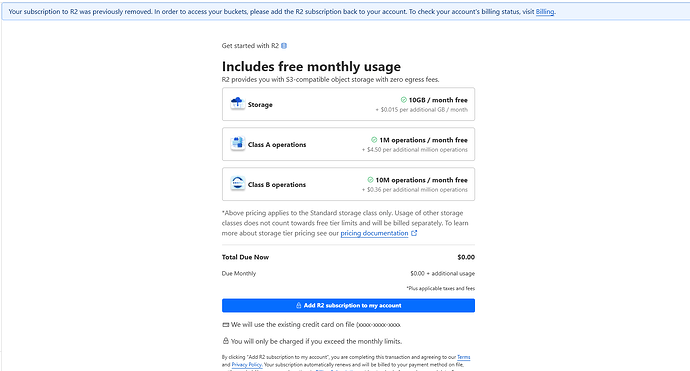Click the external link icon after pricing documentation

click(414, 233)
